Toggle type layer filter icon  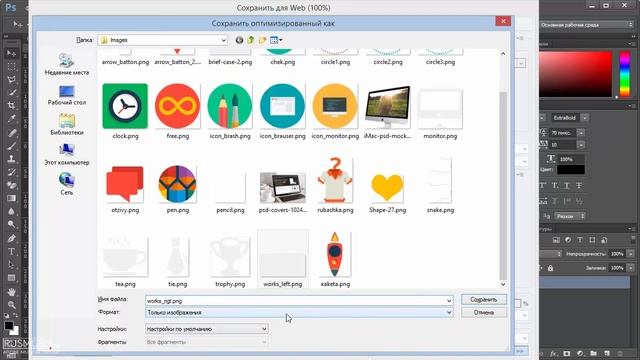(x=580, y=240)
